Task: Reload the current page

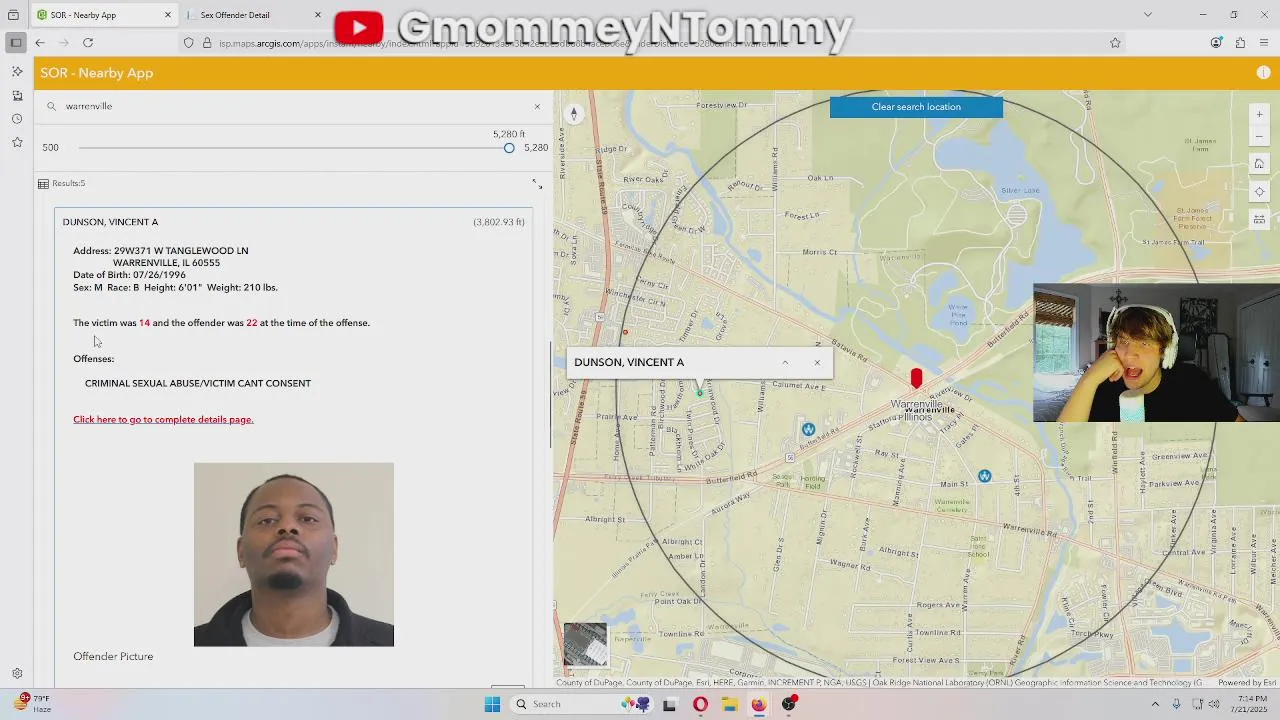Action: [88, 43]
